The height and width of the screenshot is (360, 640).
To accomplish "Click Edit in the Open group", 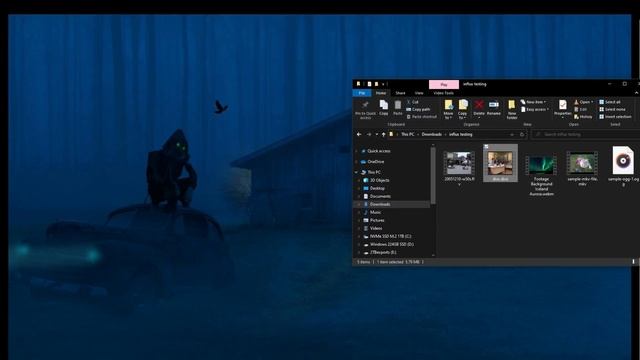I will tap(581, 109).
